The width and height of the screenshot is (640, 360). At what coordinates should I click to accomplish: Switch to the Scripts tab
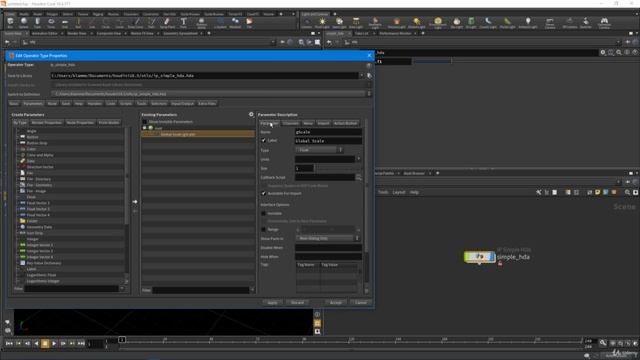pyautogui.click(x=126, y=104)
